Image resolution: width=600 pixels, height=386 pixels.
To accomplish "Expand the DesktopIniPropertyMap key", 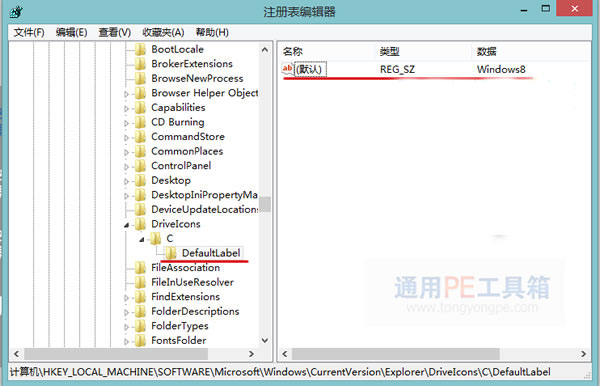I will (x=126, y=195).
